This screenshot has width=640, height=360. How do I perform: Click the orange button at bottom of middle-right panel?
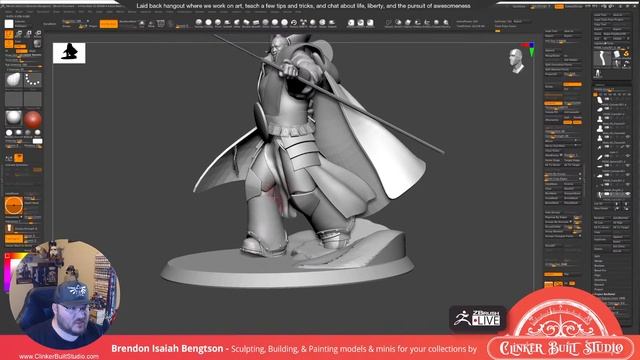pos(553,274)
